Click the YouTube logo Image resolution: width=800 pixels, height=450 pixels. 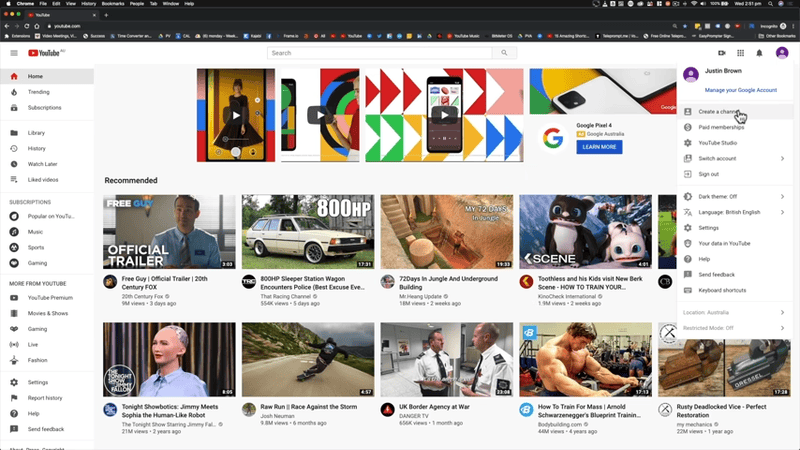(46, 53)
